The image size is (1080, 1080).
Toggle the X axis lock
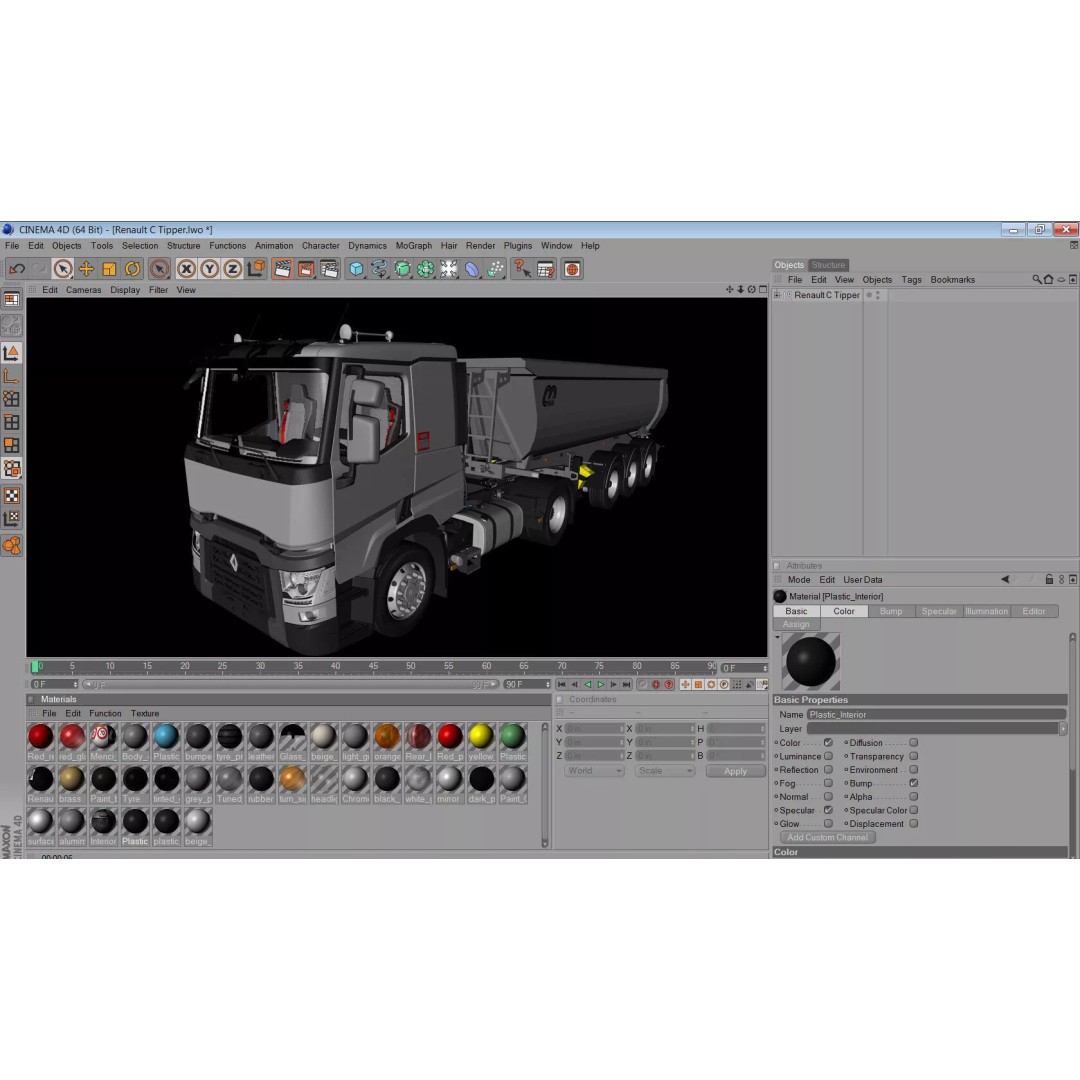(x=186, y=269)
